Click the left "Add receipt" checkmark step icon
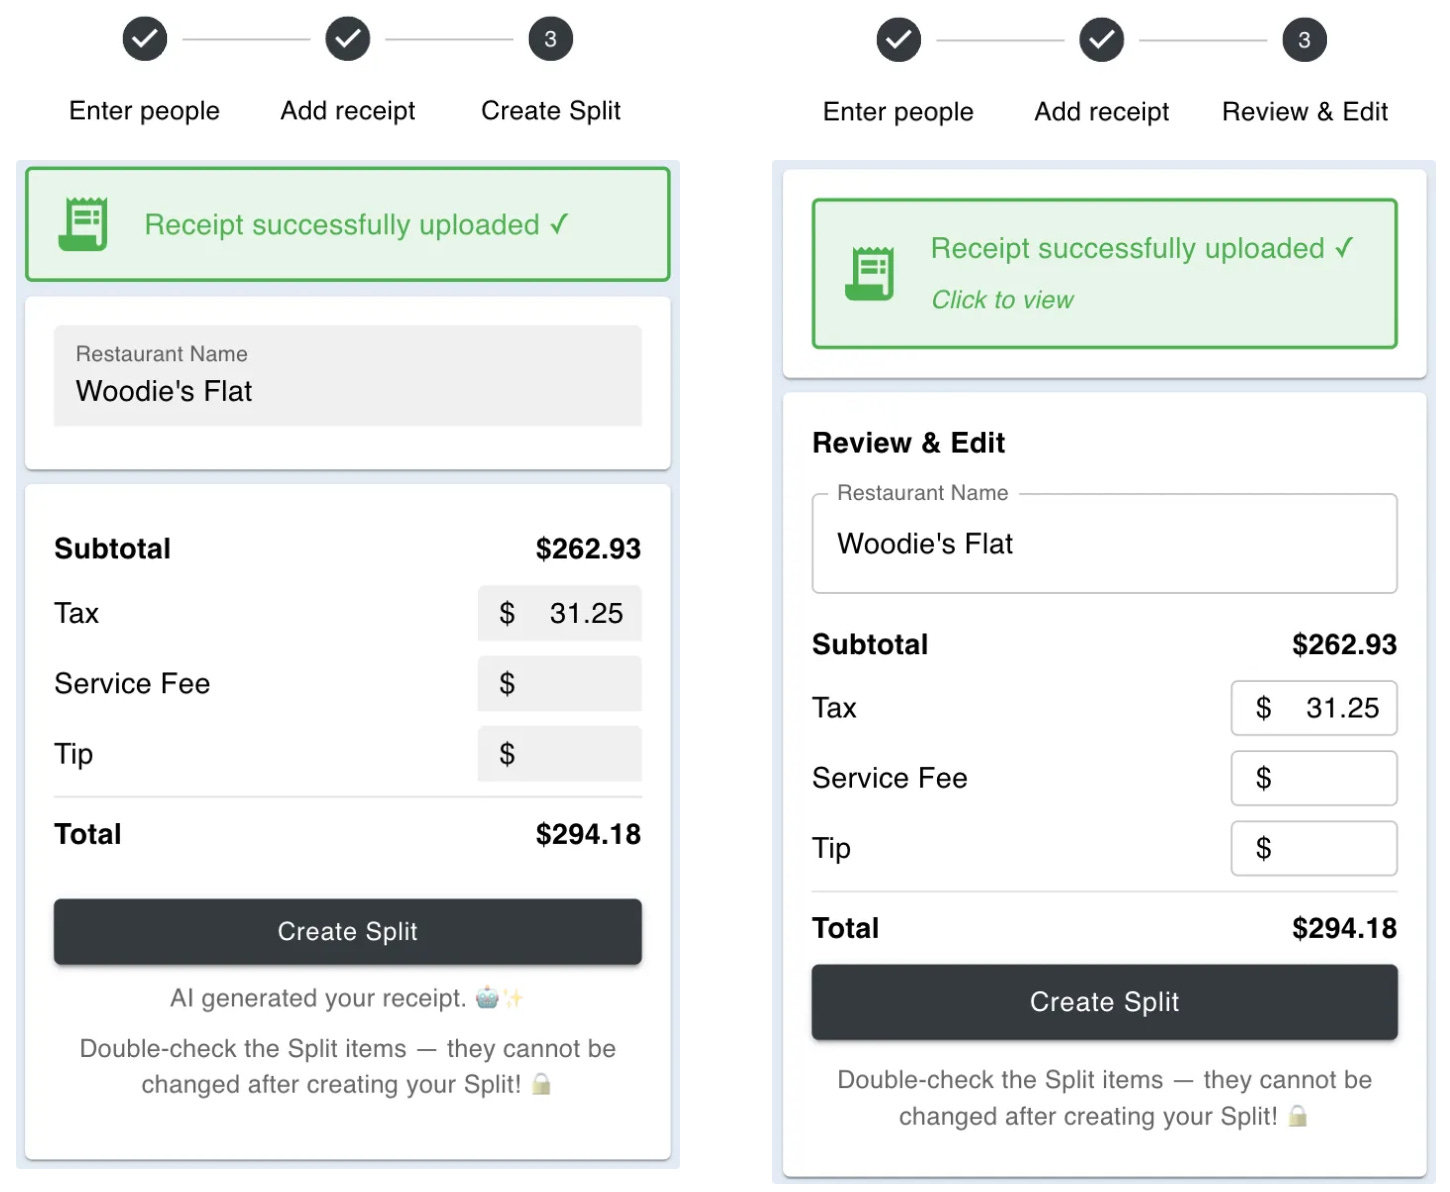1450x1192 pixels. click(x=348, y=39)
